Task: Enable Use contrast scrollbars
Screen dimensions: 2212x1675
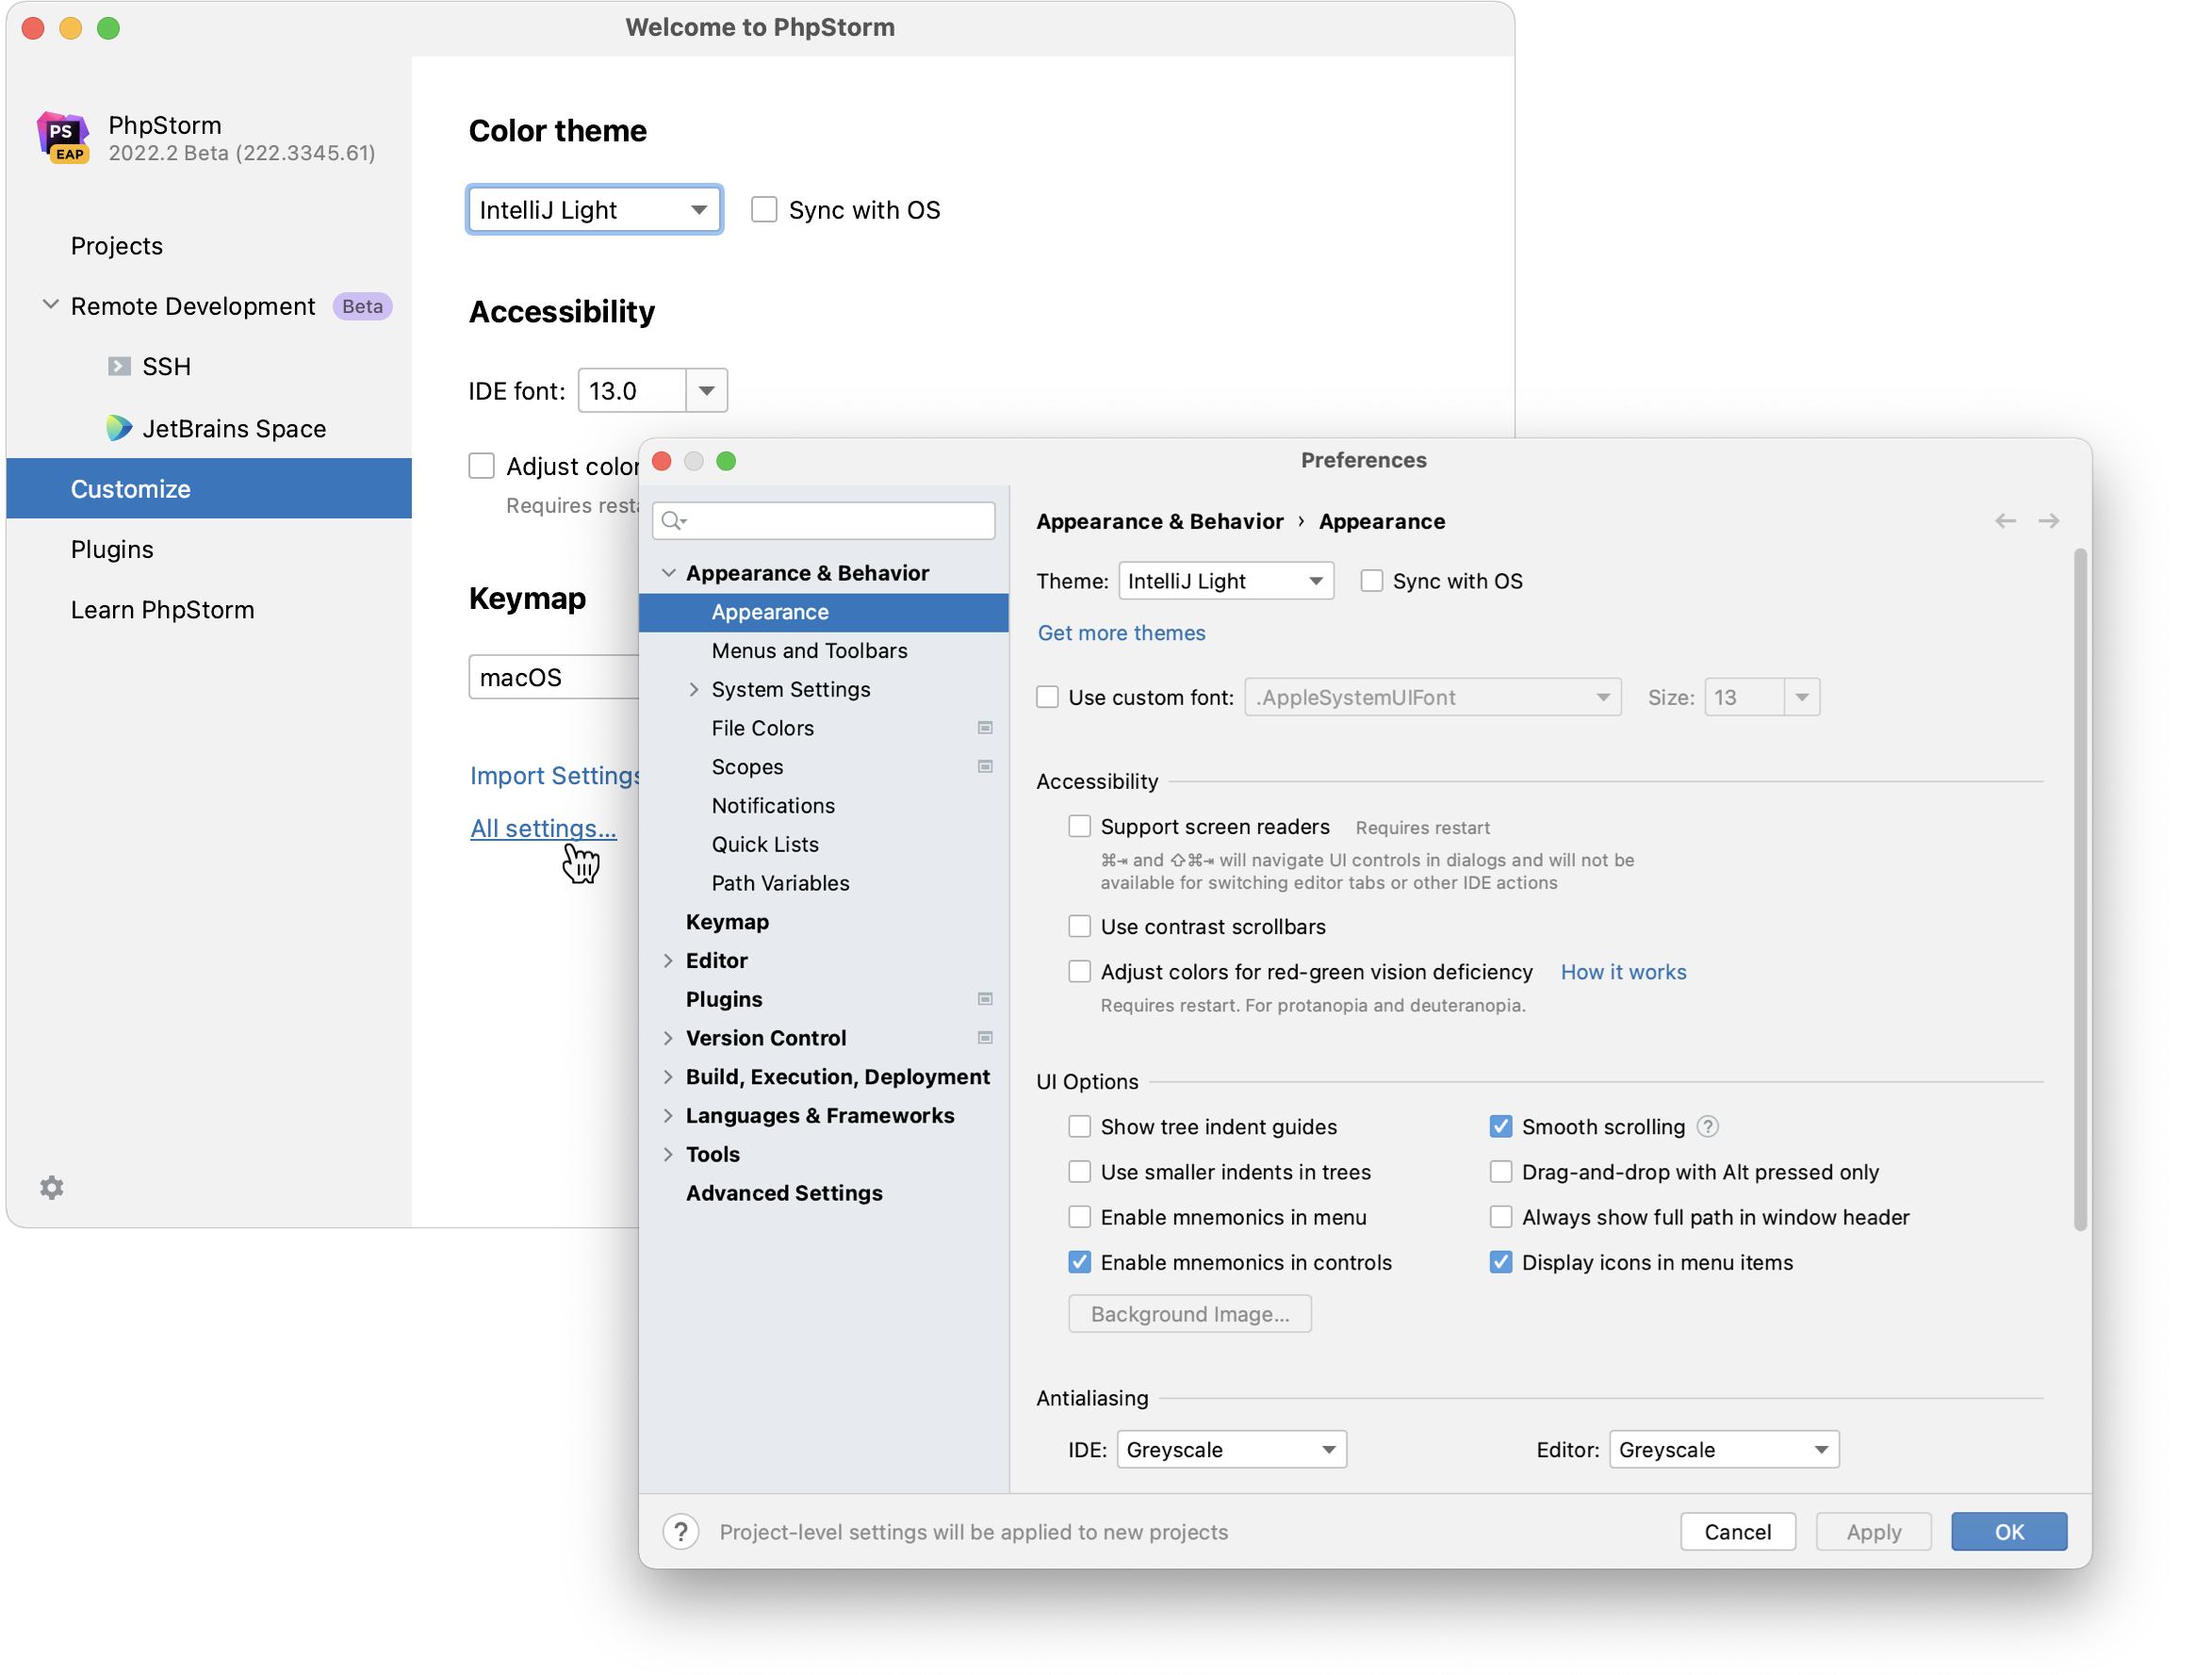Action: coord(1079,926)
